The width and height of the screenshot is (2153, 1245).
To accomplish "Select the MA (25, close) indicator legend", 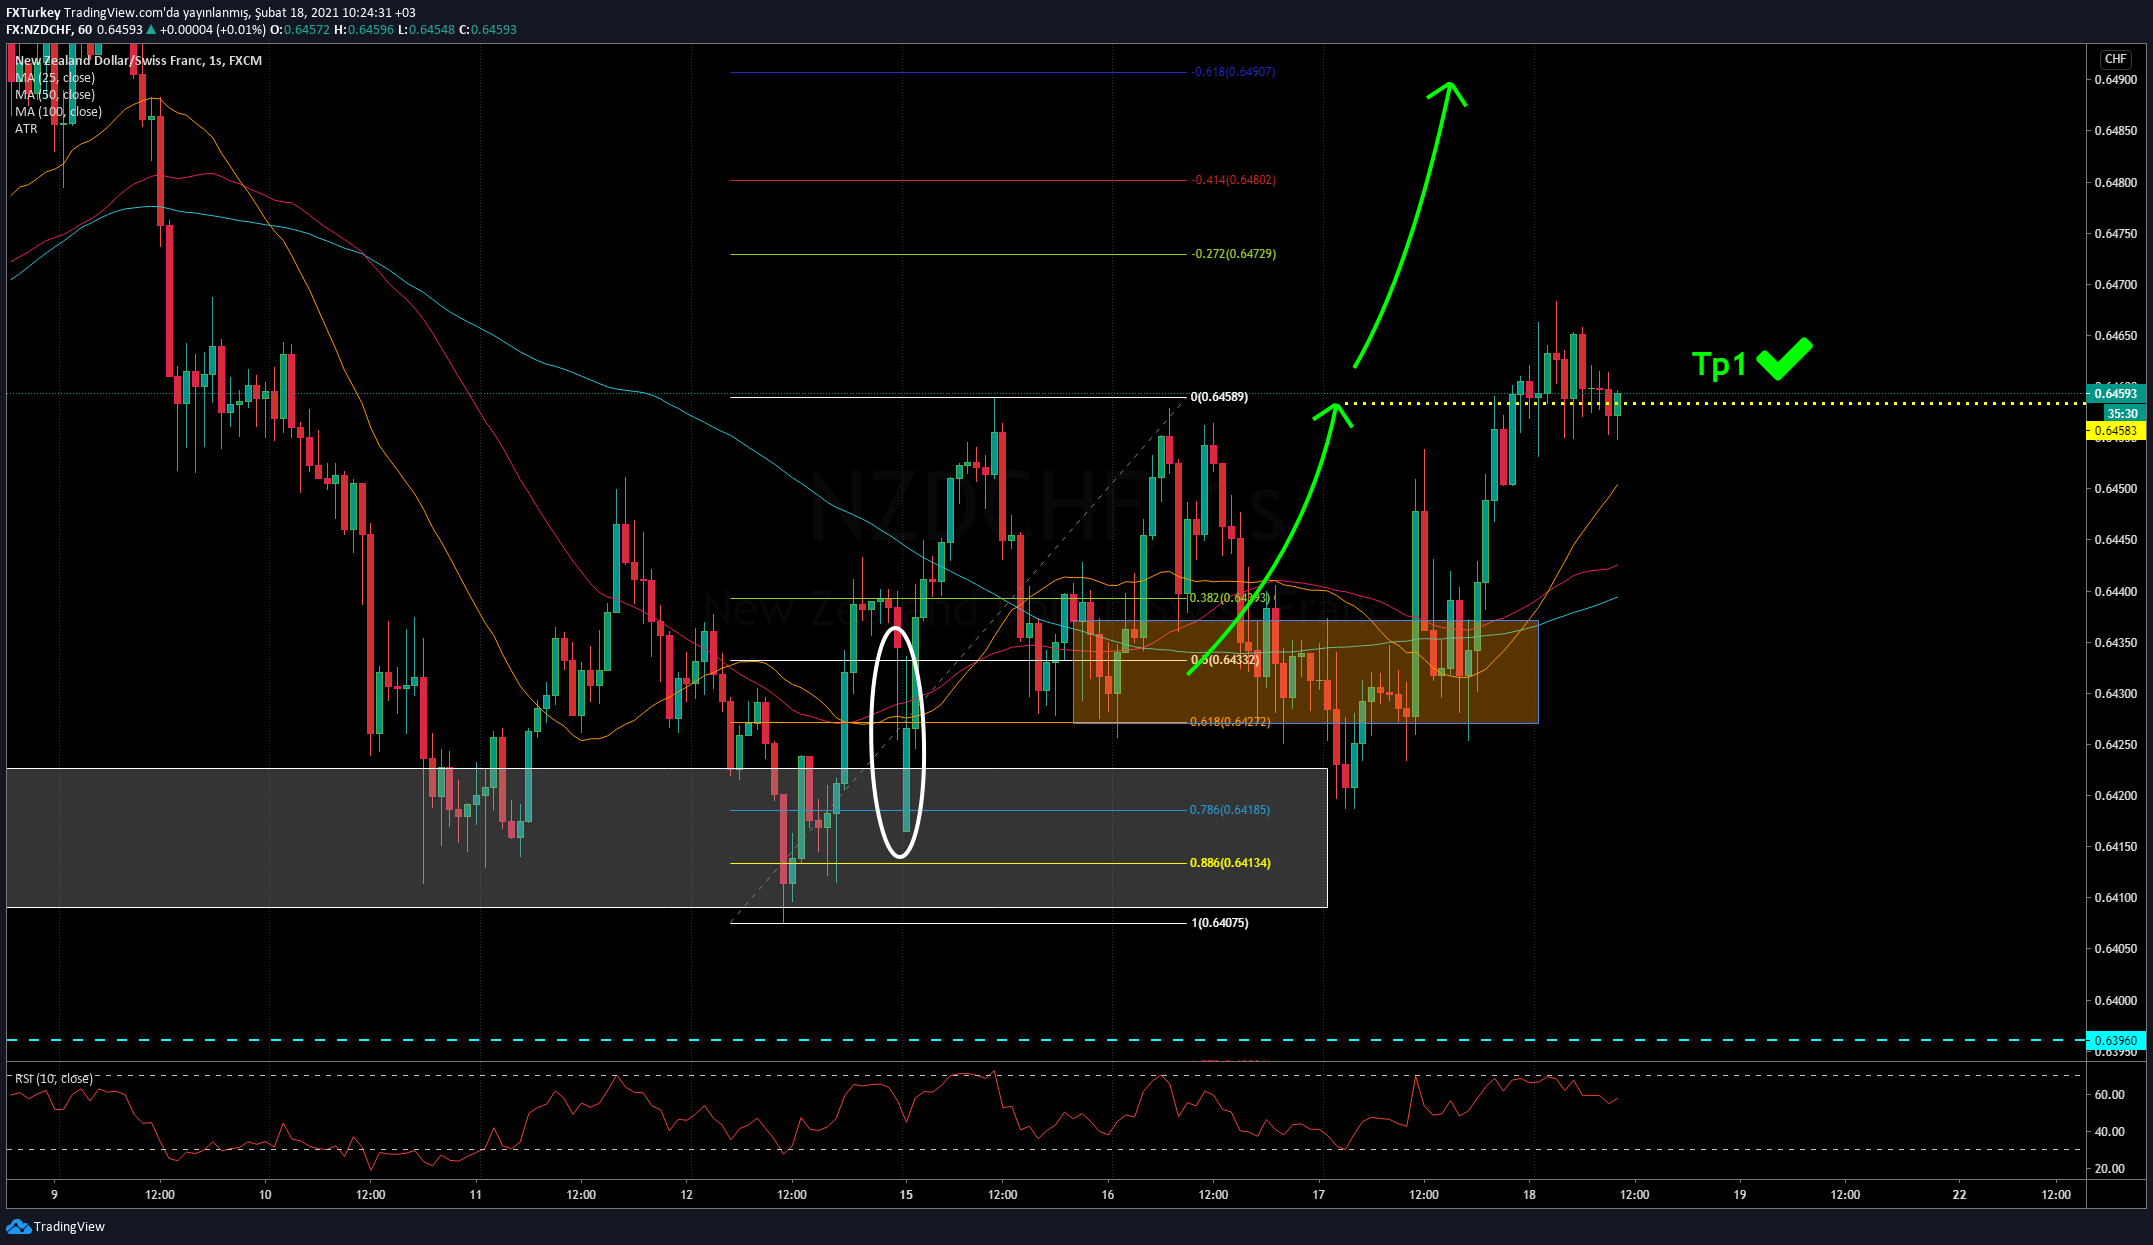I will (x=55, y=77).
